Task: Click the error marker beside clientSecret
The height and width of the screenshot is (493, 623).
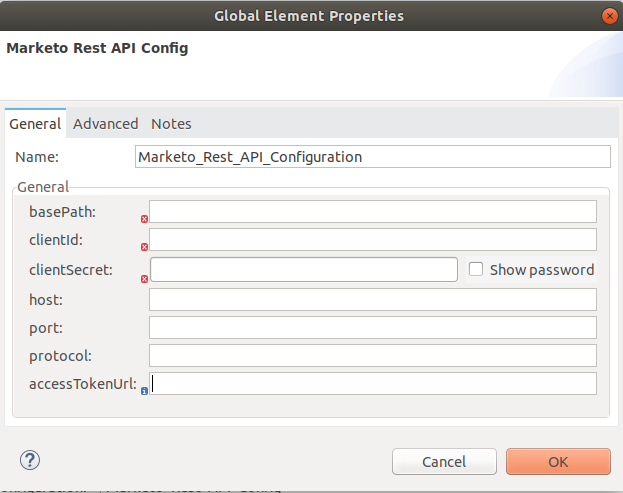Action: tap(144, 277)
